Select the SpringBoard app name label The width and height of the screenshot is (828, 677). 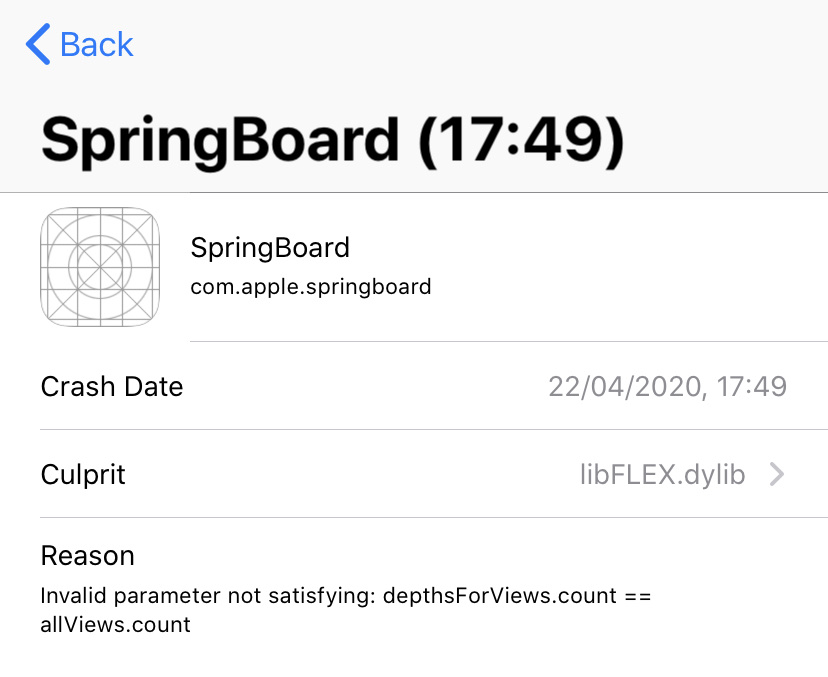270,248
